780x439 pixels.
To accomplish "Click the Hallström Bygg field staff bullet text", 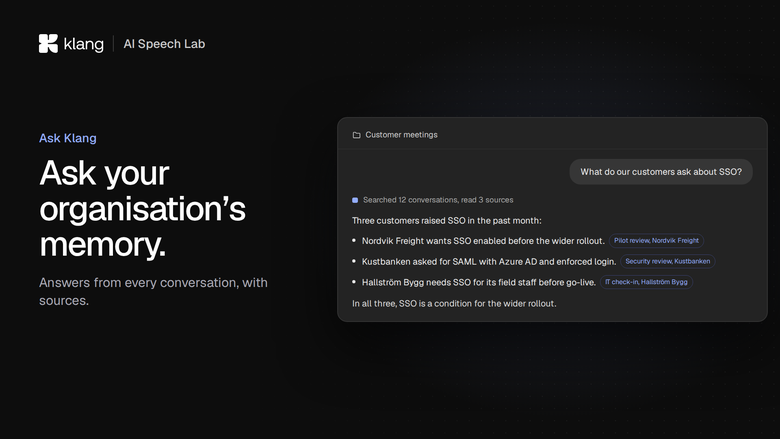I will tap(479, 282).
